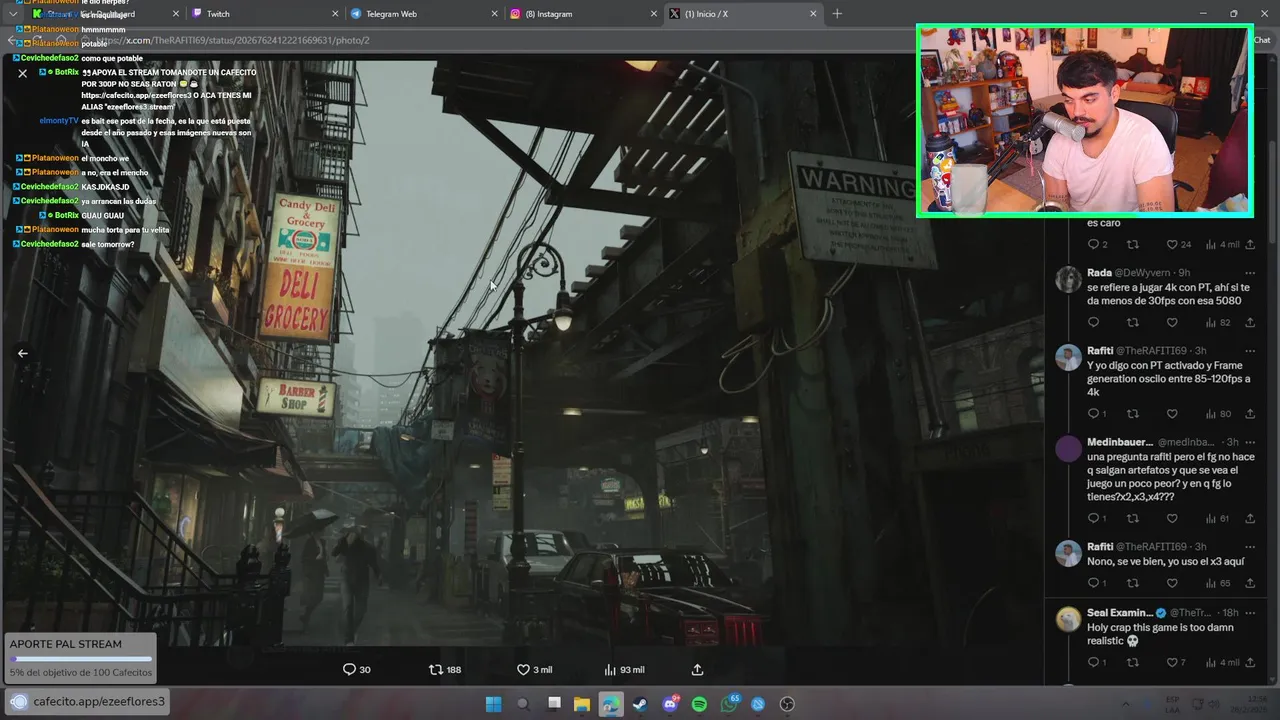
Task: Switch to the Instagram tab
Action: point(585,13)
